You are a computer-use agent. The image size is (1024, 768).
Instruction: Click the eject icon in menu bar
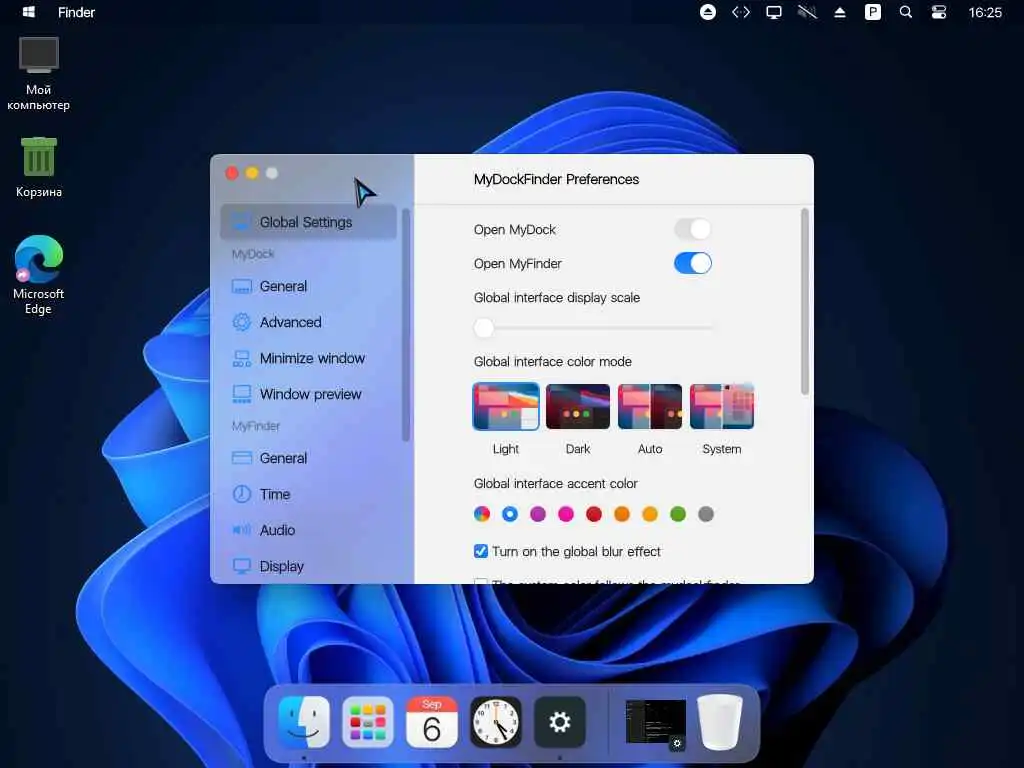coord(840,12)
